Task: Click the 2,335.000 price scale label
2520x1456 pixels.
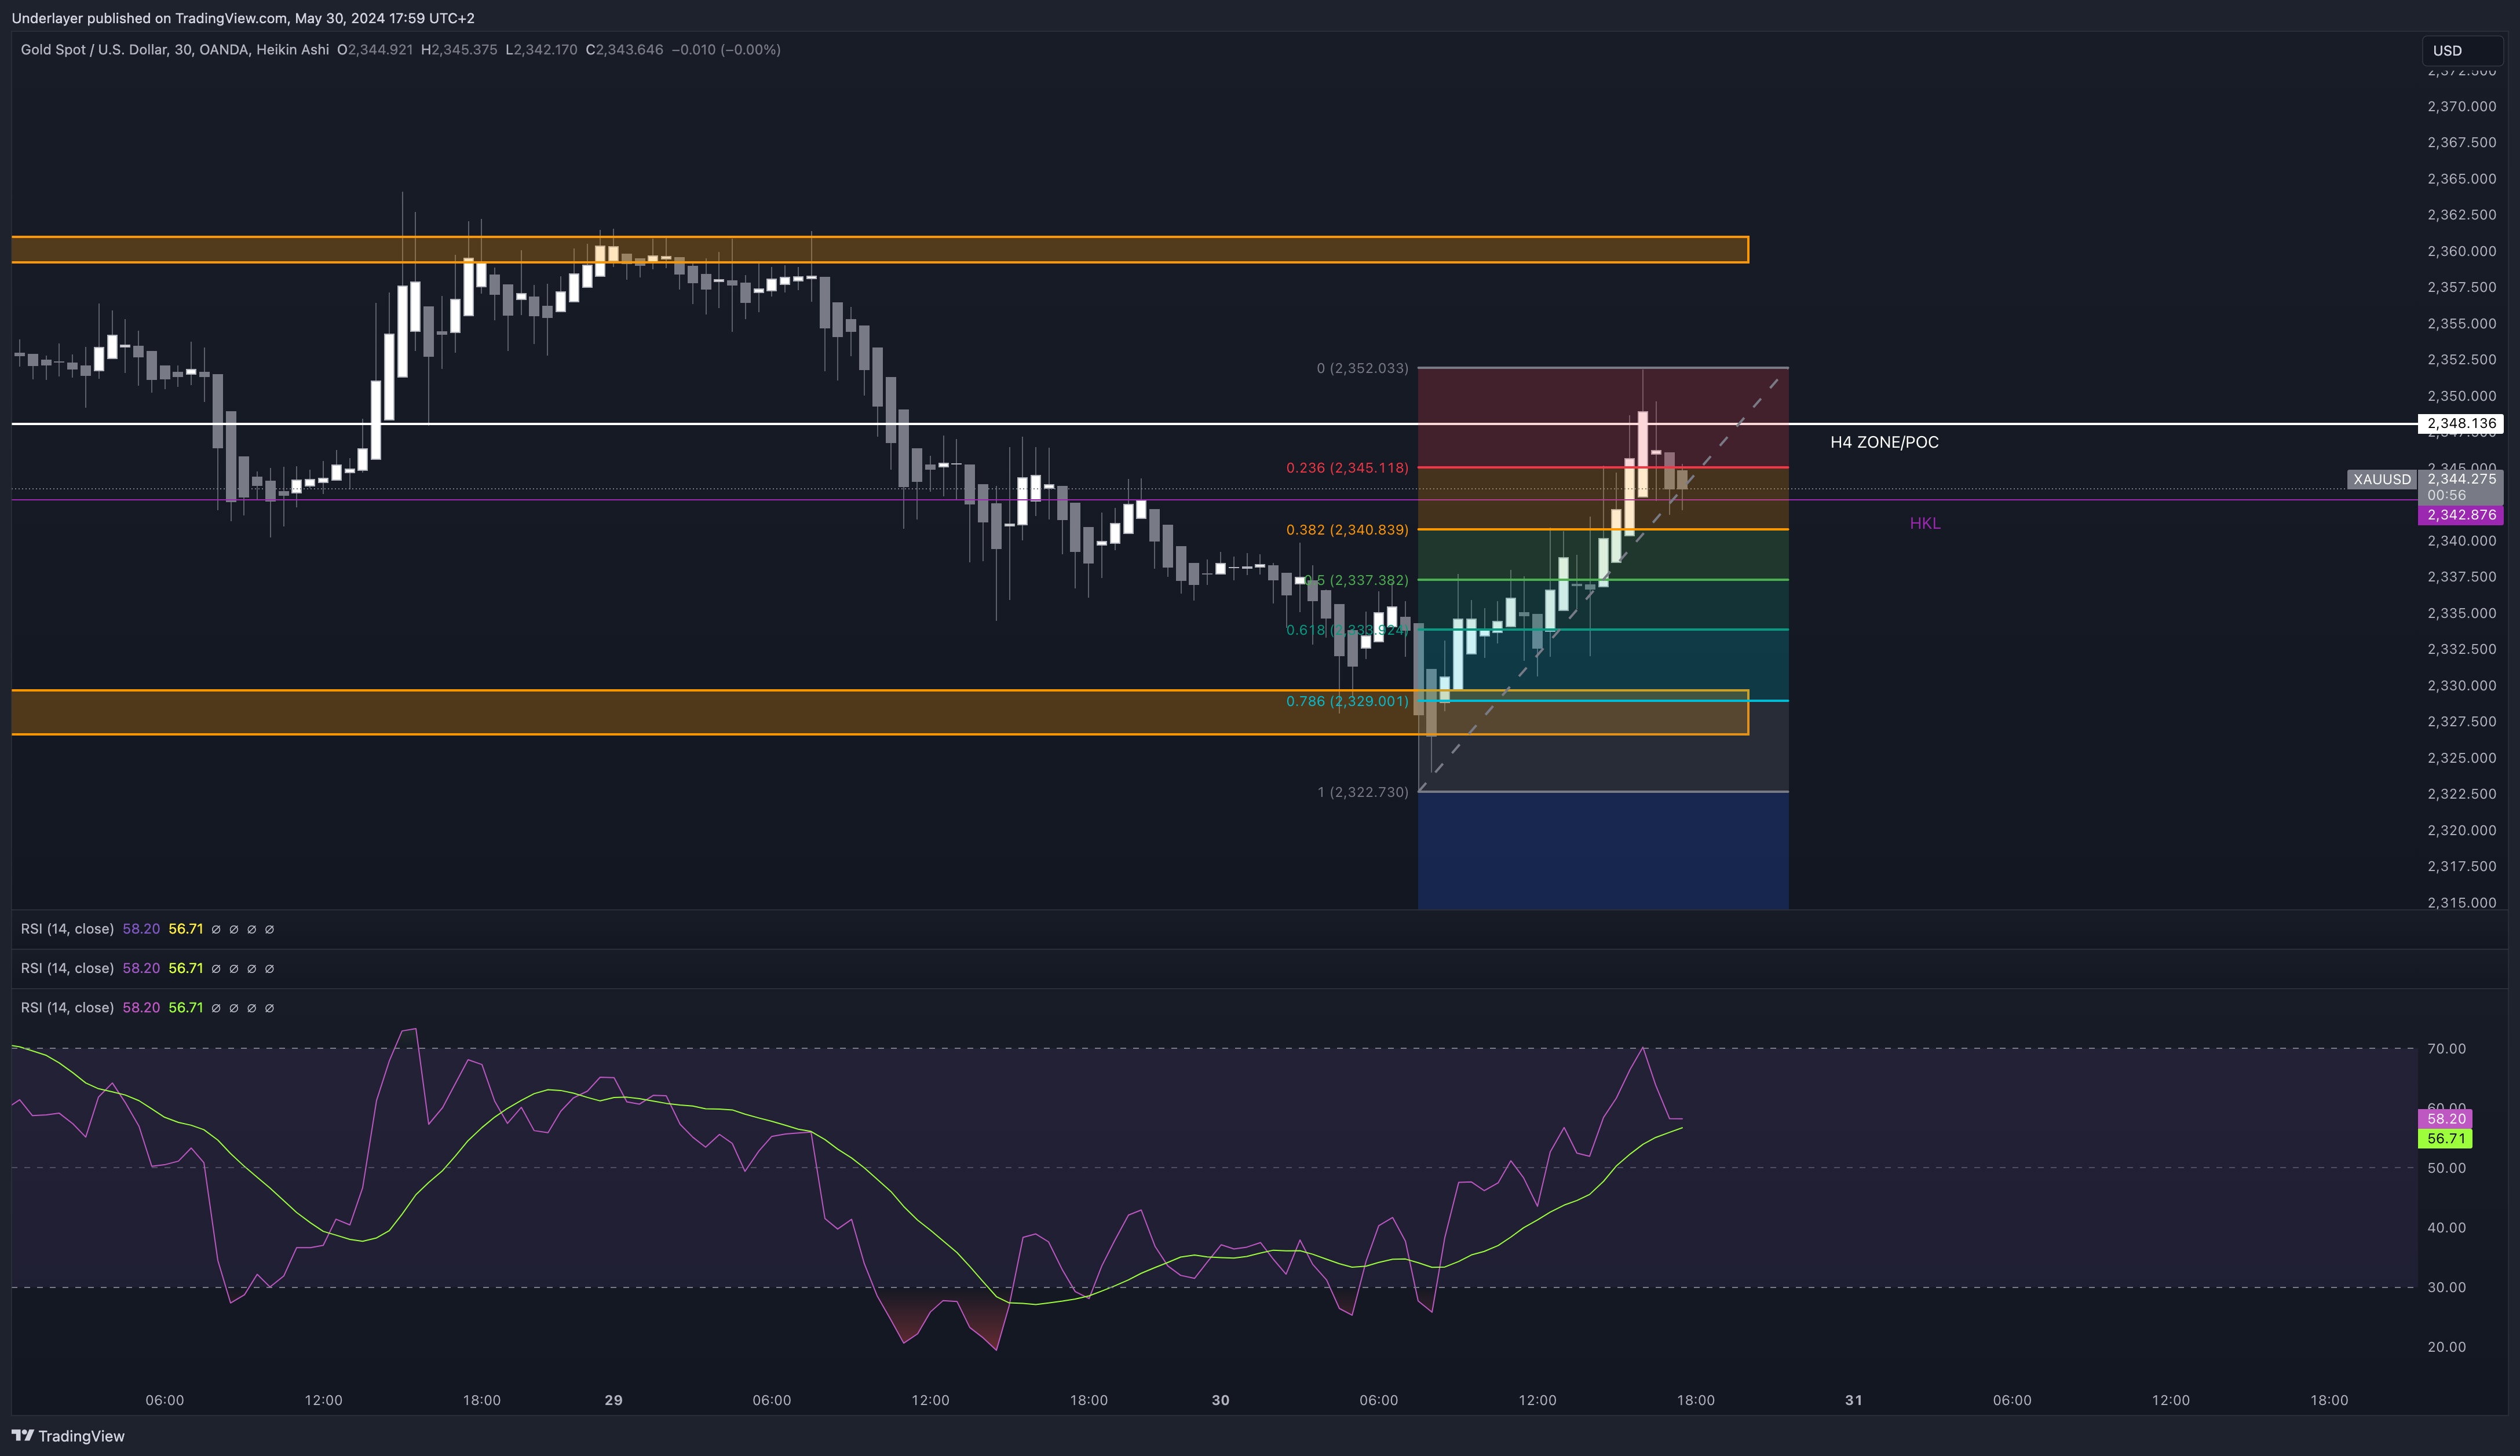Action: [2462, 613]
